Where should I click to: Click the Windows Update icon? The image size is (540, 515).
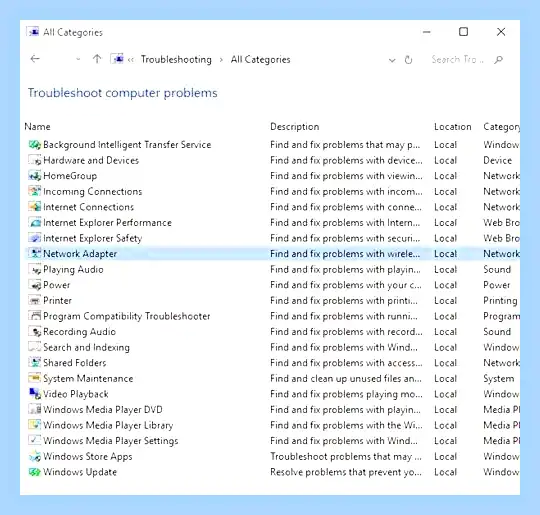[35, 472]
